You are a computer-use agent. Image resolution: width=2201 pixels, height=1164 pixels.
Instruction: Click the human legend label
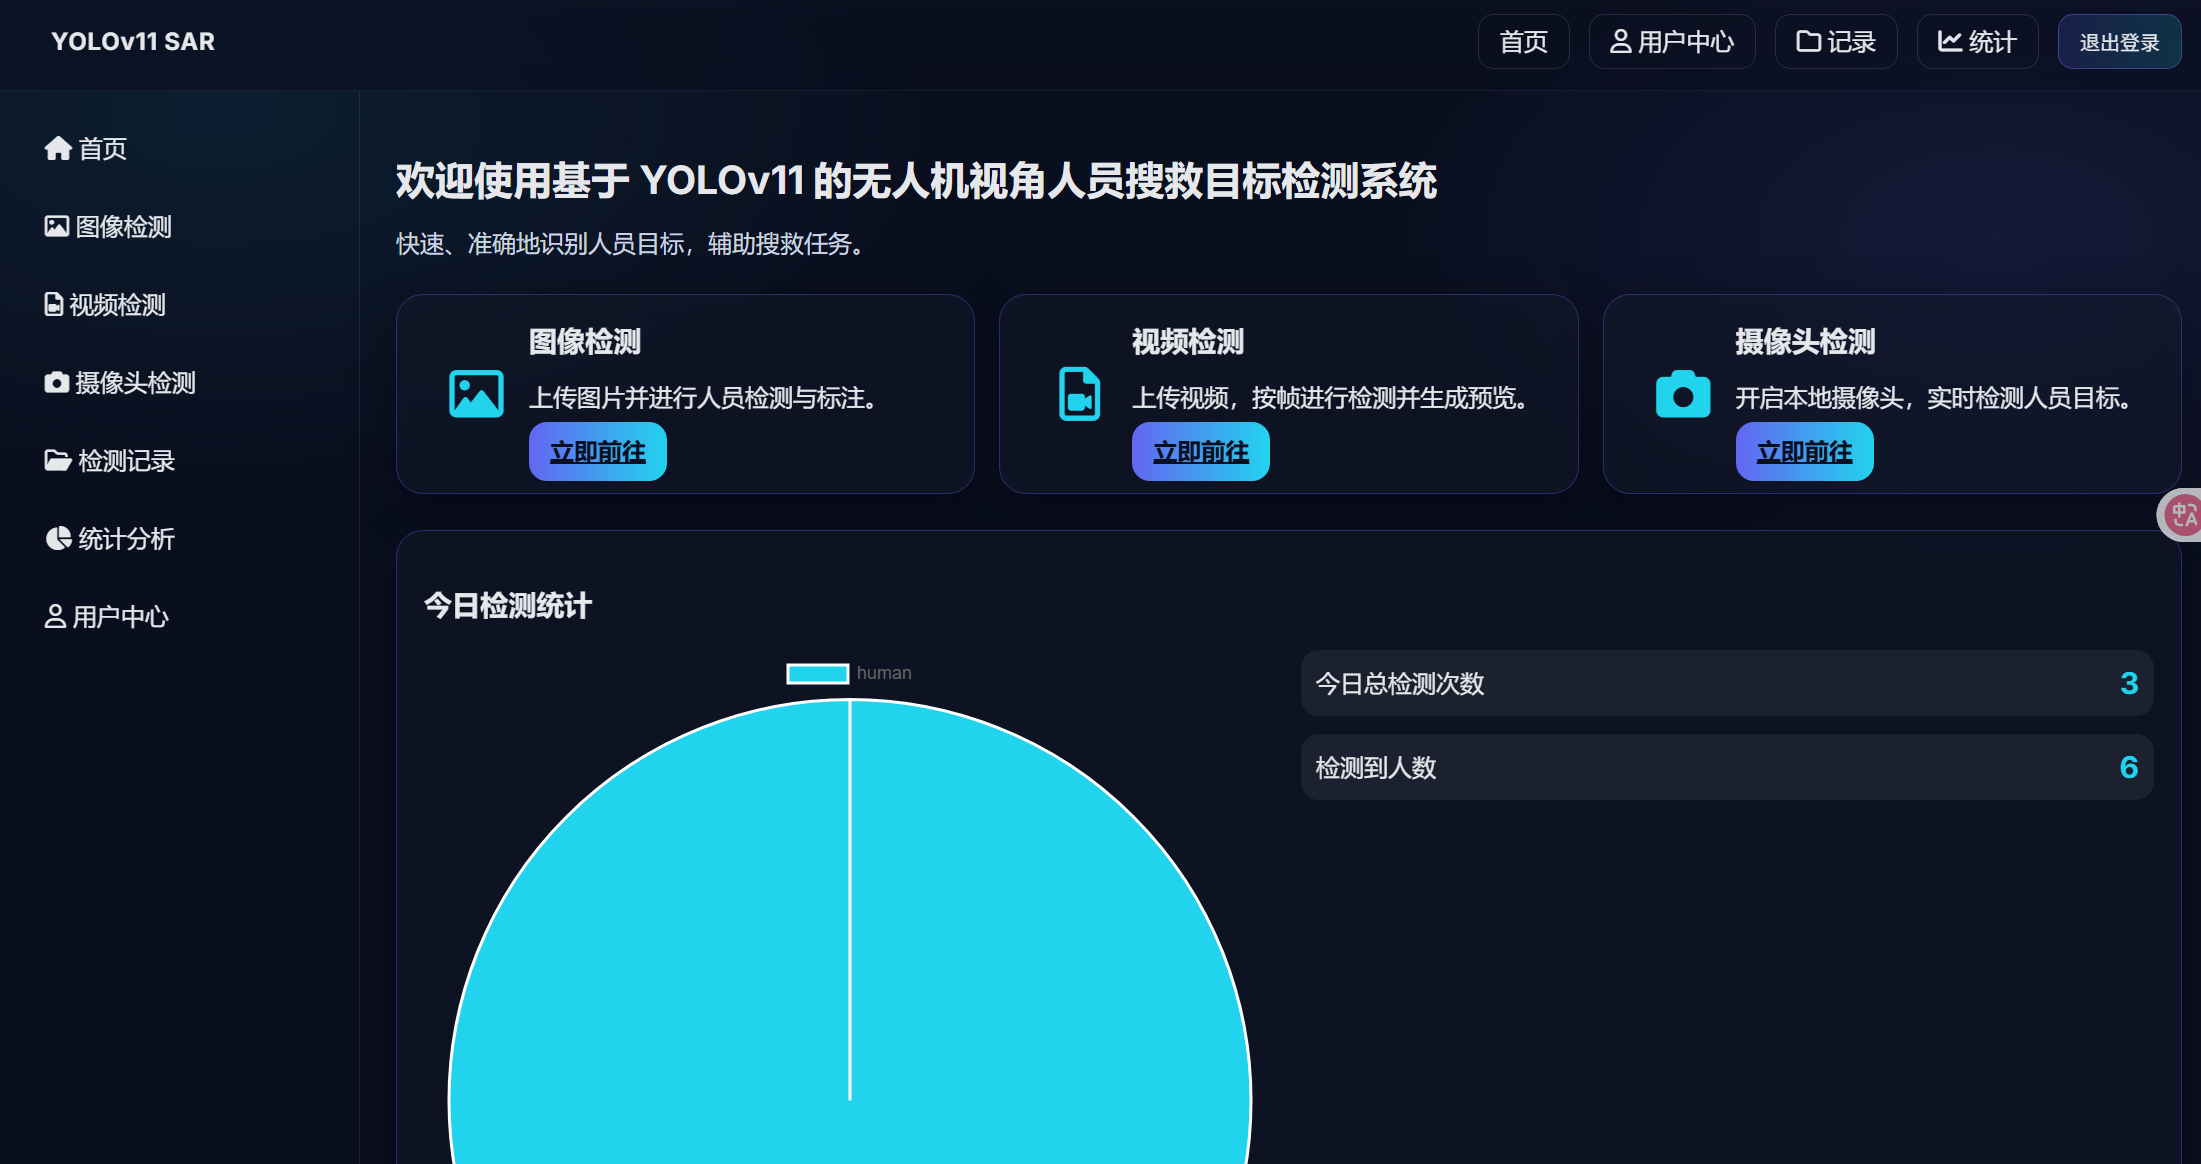(x=884, y=673)
